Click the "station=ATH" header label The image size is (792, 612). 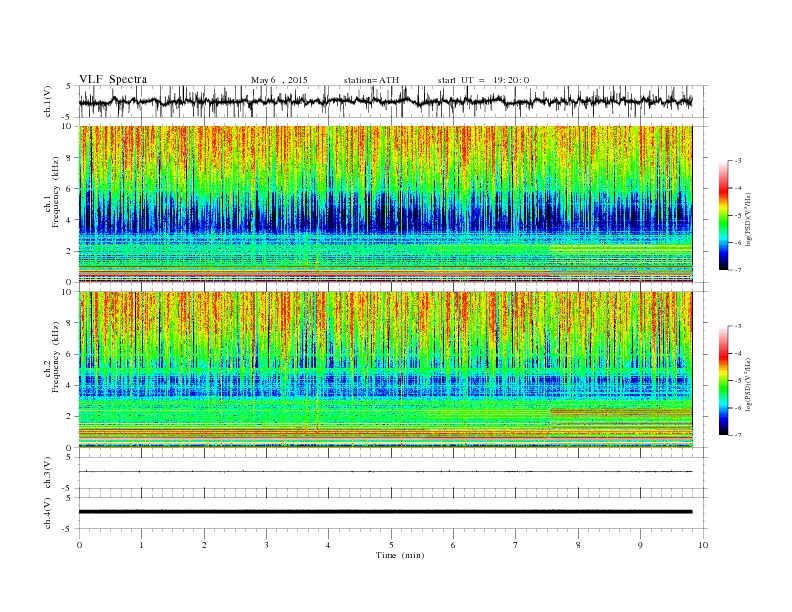tap(371, 80)
